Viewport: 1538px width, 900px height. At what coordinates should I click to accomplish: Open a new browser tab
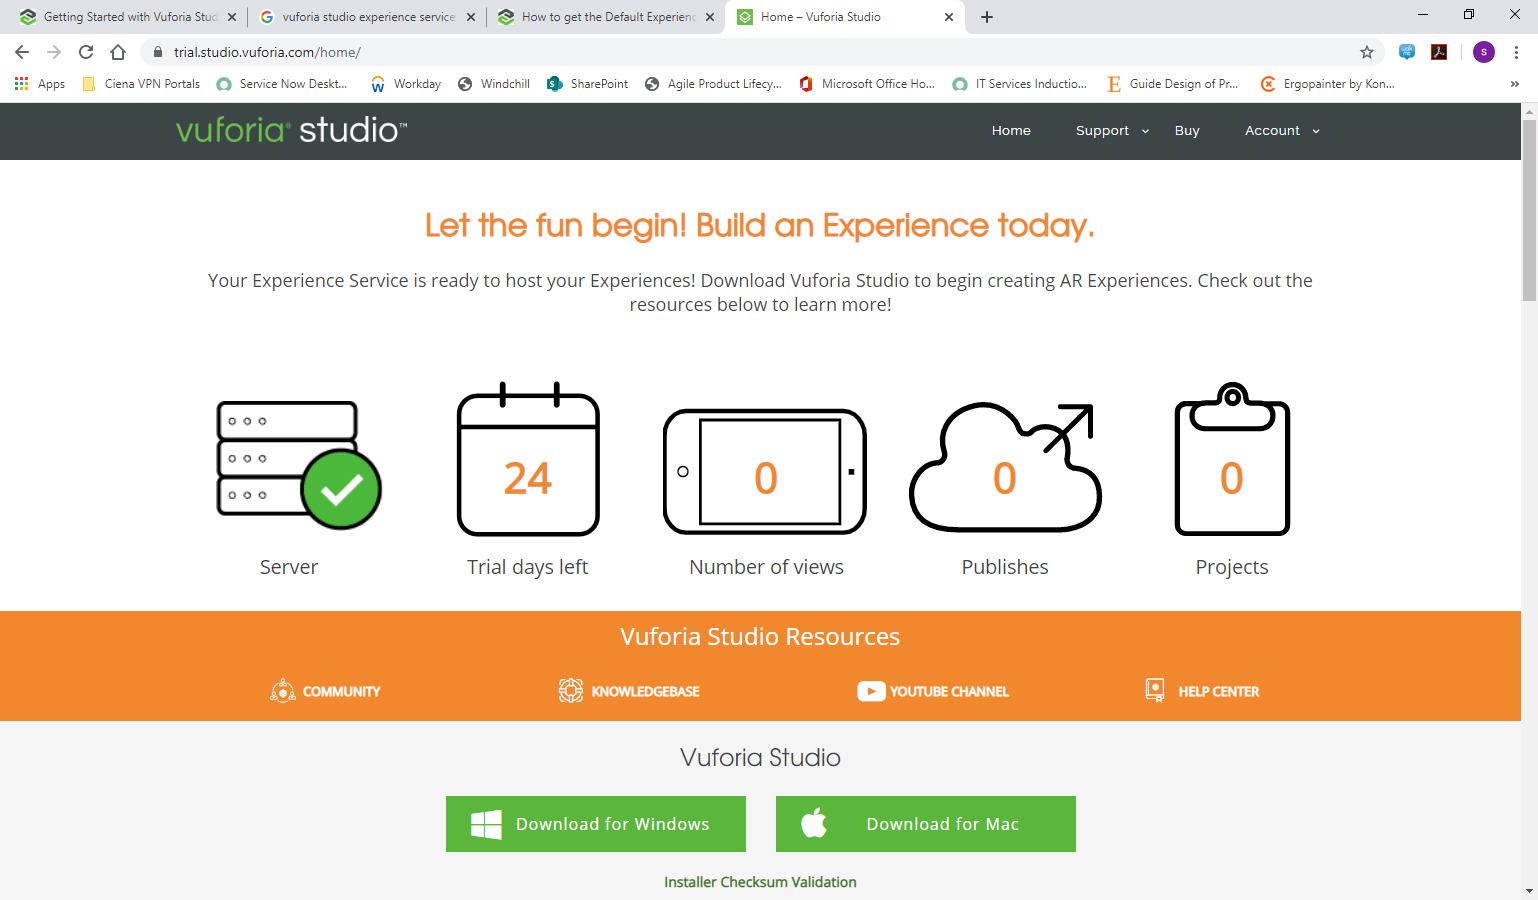[987, 17]
